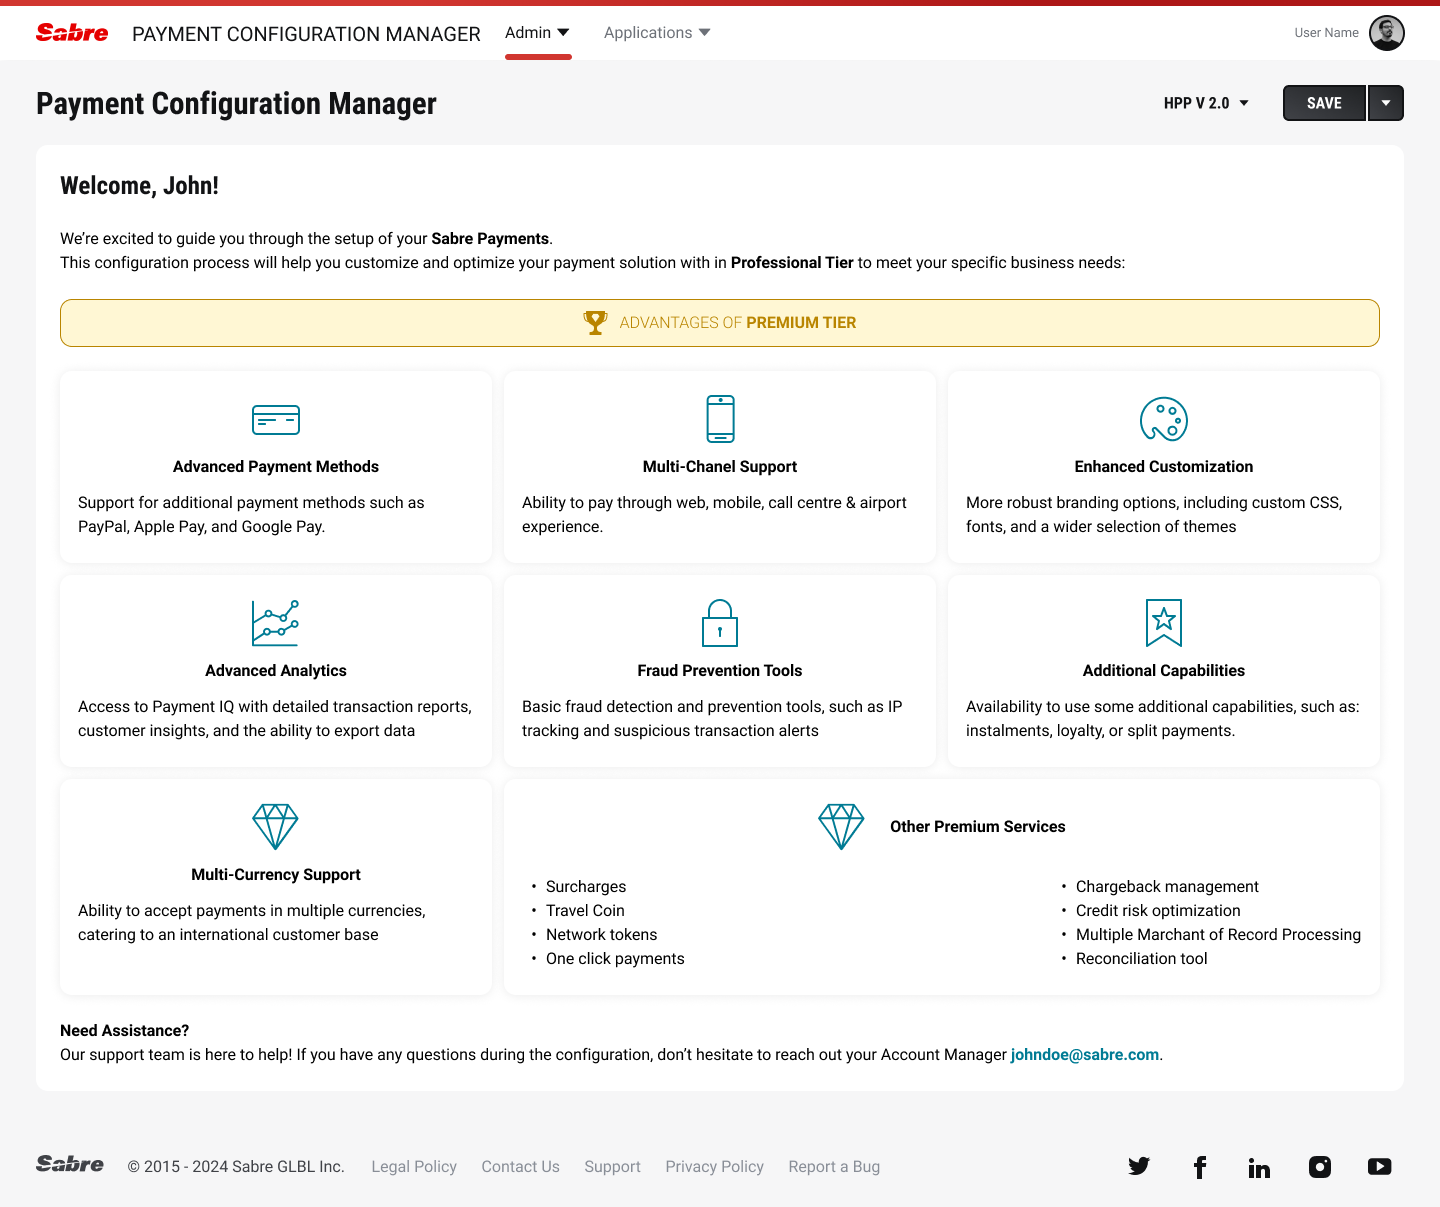This screenshot has height=1207, width=1440.
Task: Click the SAVE button
Action: 1324,103
